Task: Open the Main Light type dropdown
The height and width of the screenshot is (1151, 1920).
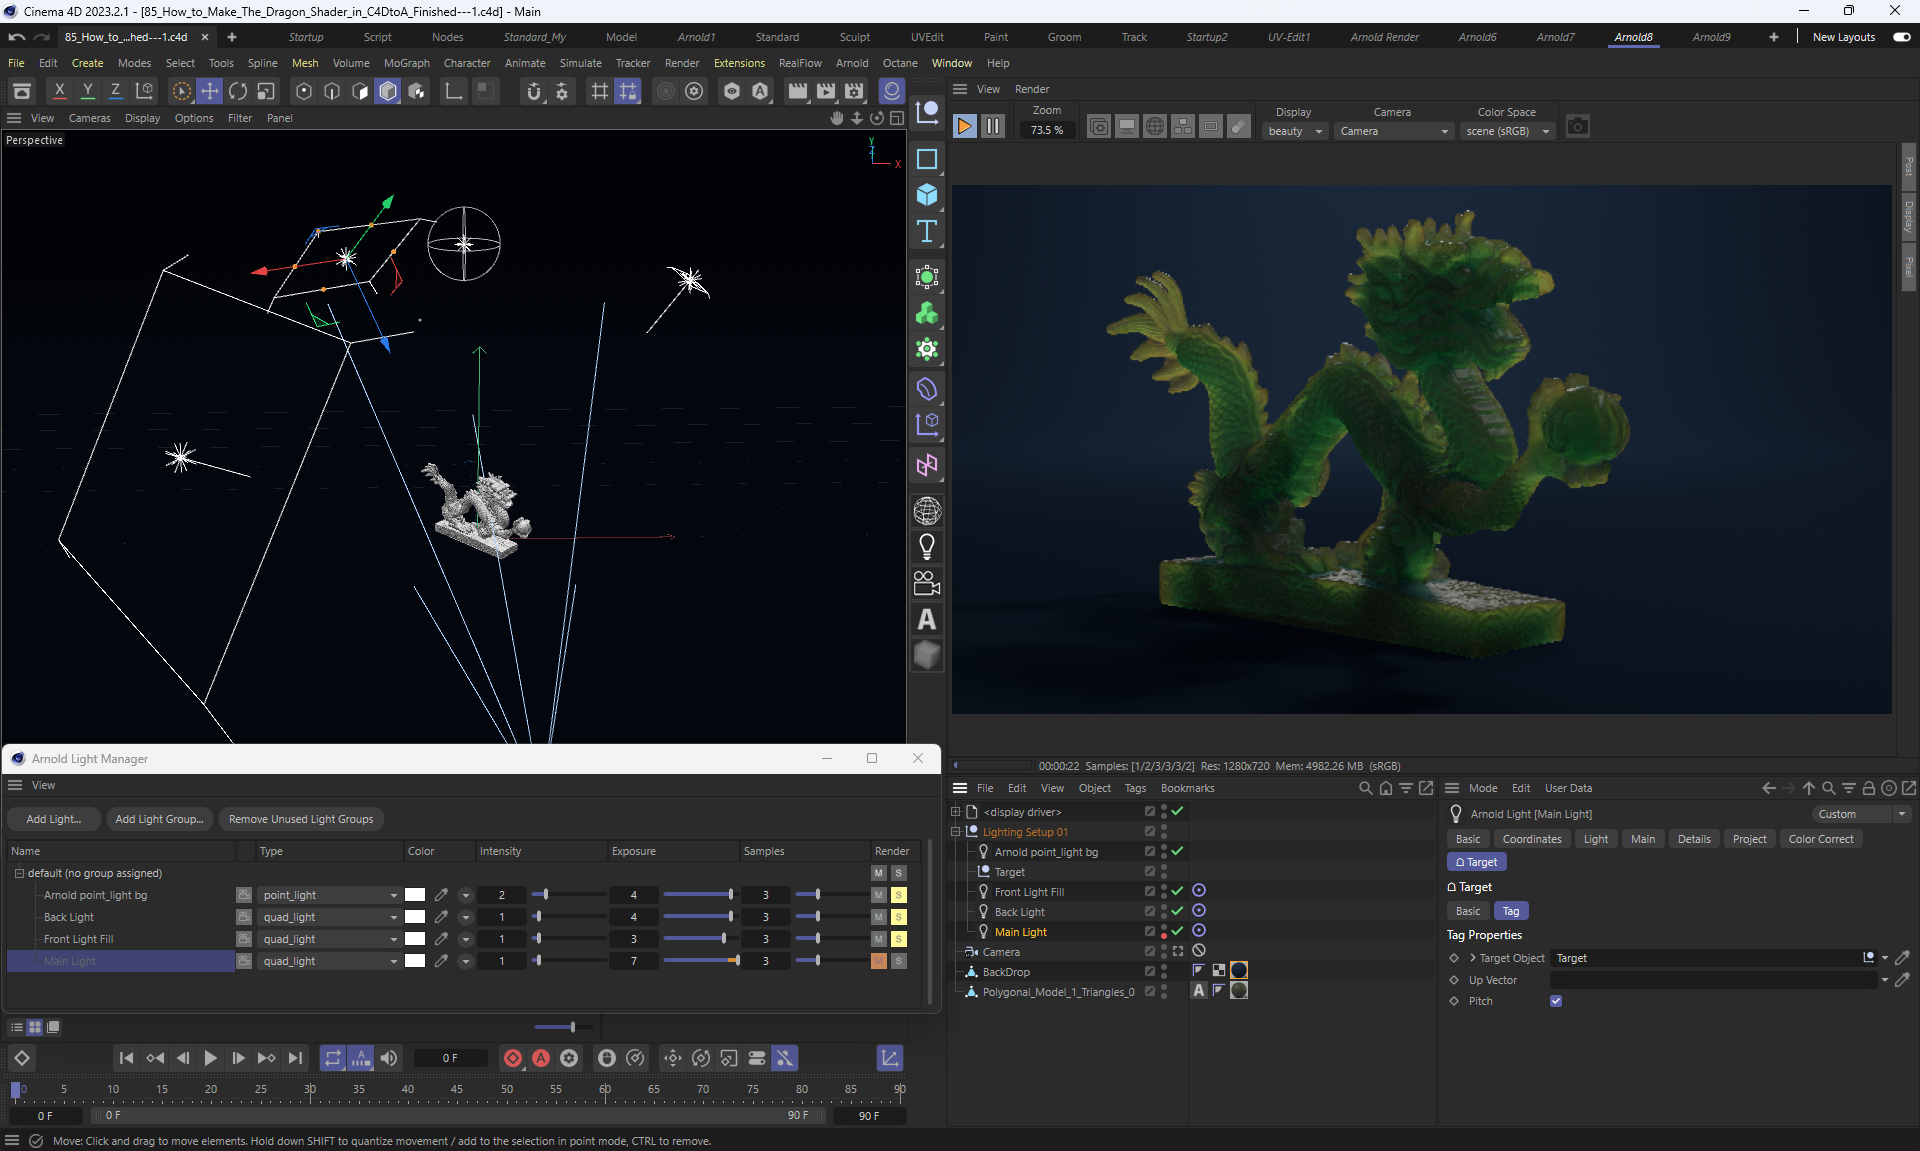Action: tap(329, 961)
